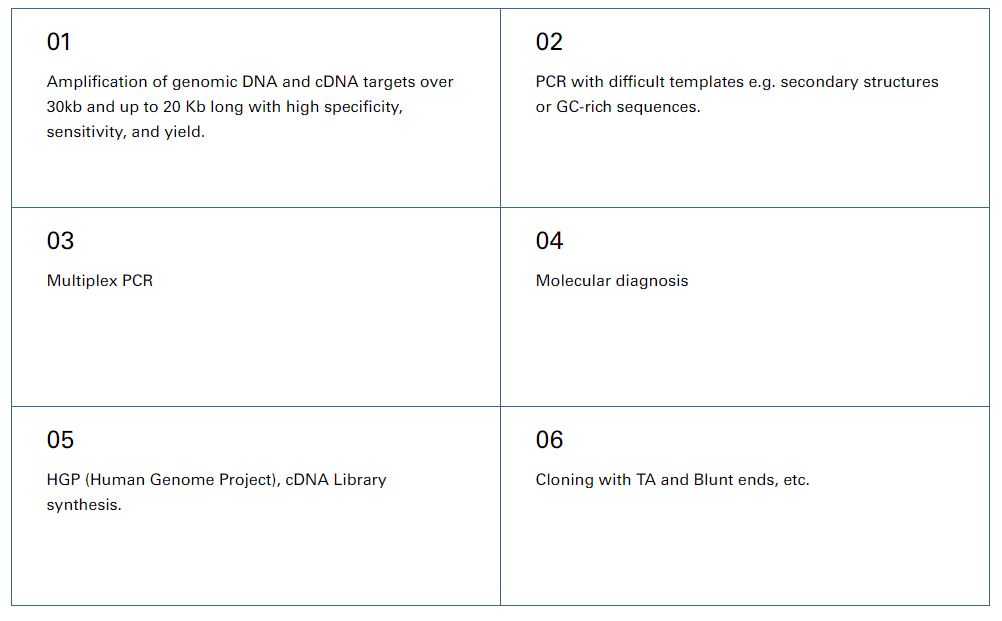Click the number 05 heading
Screen dimensions: 1002x621
click(60, 440)
